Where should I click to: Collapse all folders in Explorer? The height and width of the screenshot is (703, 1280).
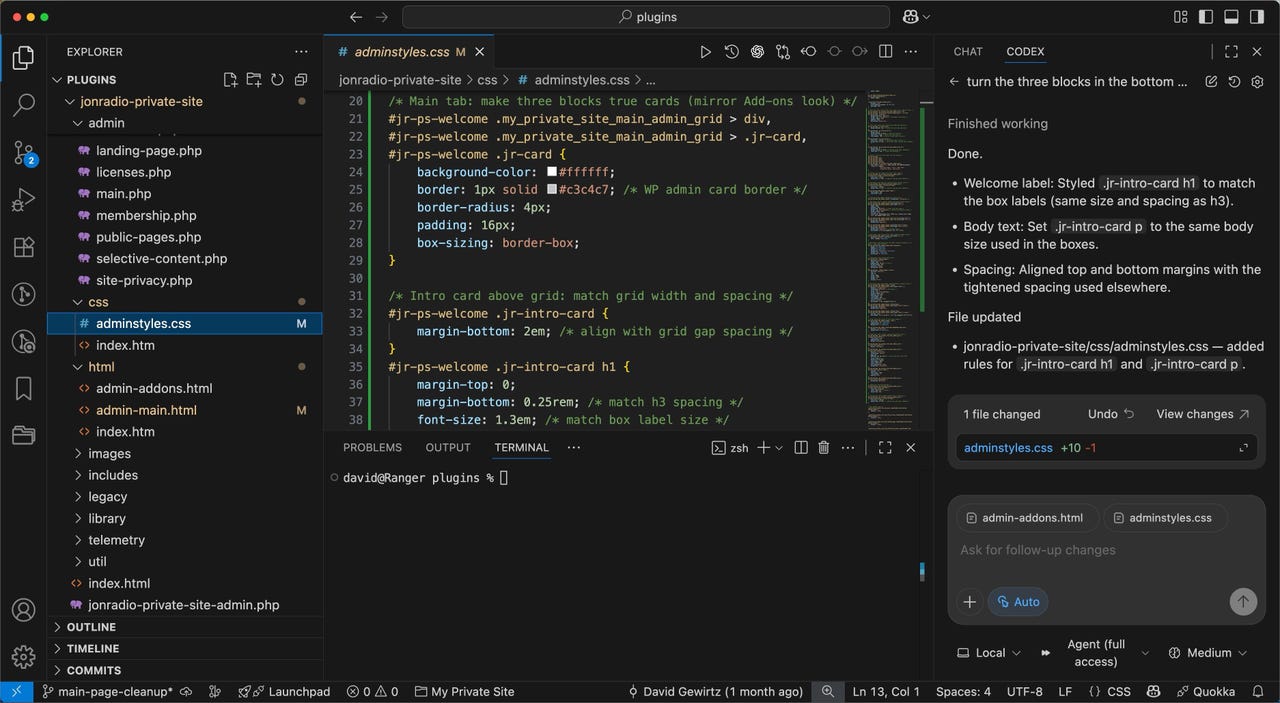[300, 80]
